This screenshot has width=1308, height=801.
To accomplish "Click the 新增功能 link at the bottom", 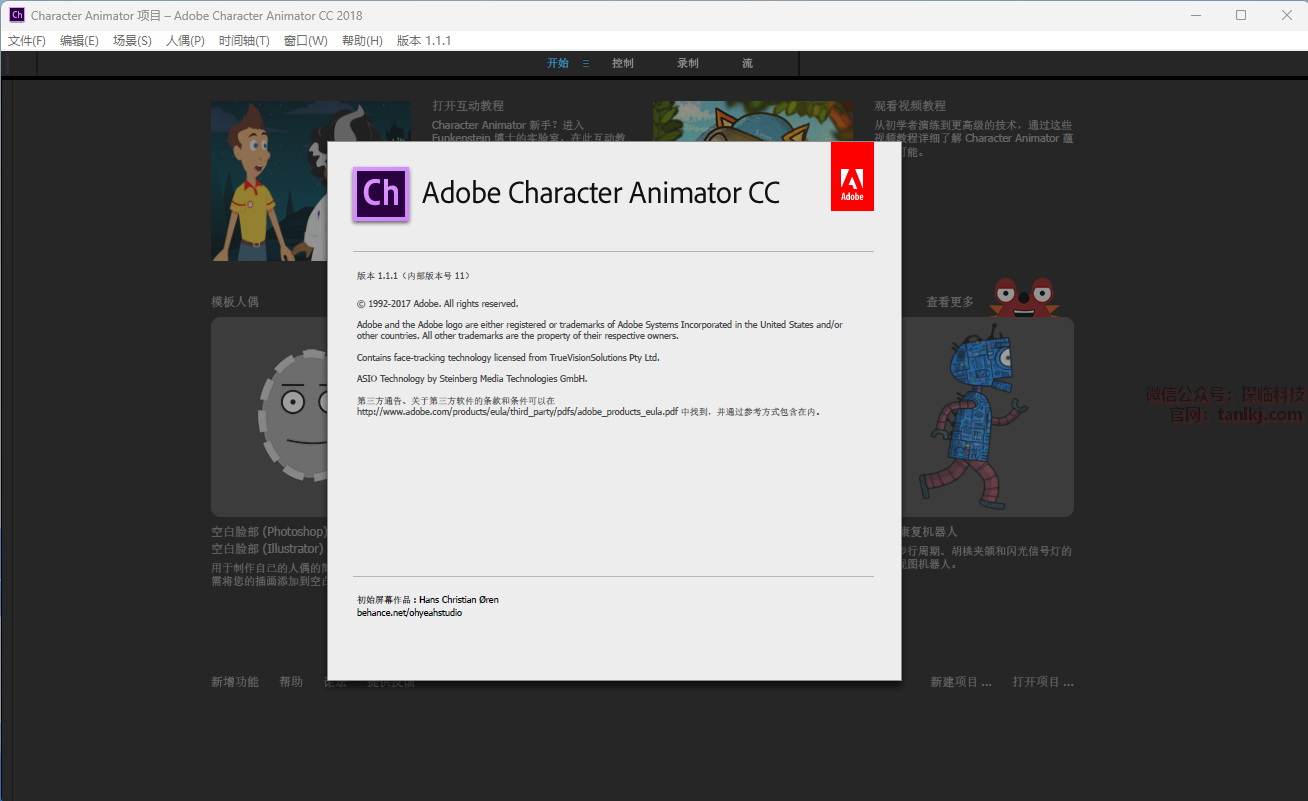I will (234, 682).
